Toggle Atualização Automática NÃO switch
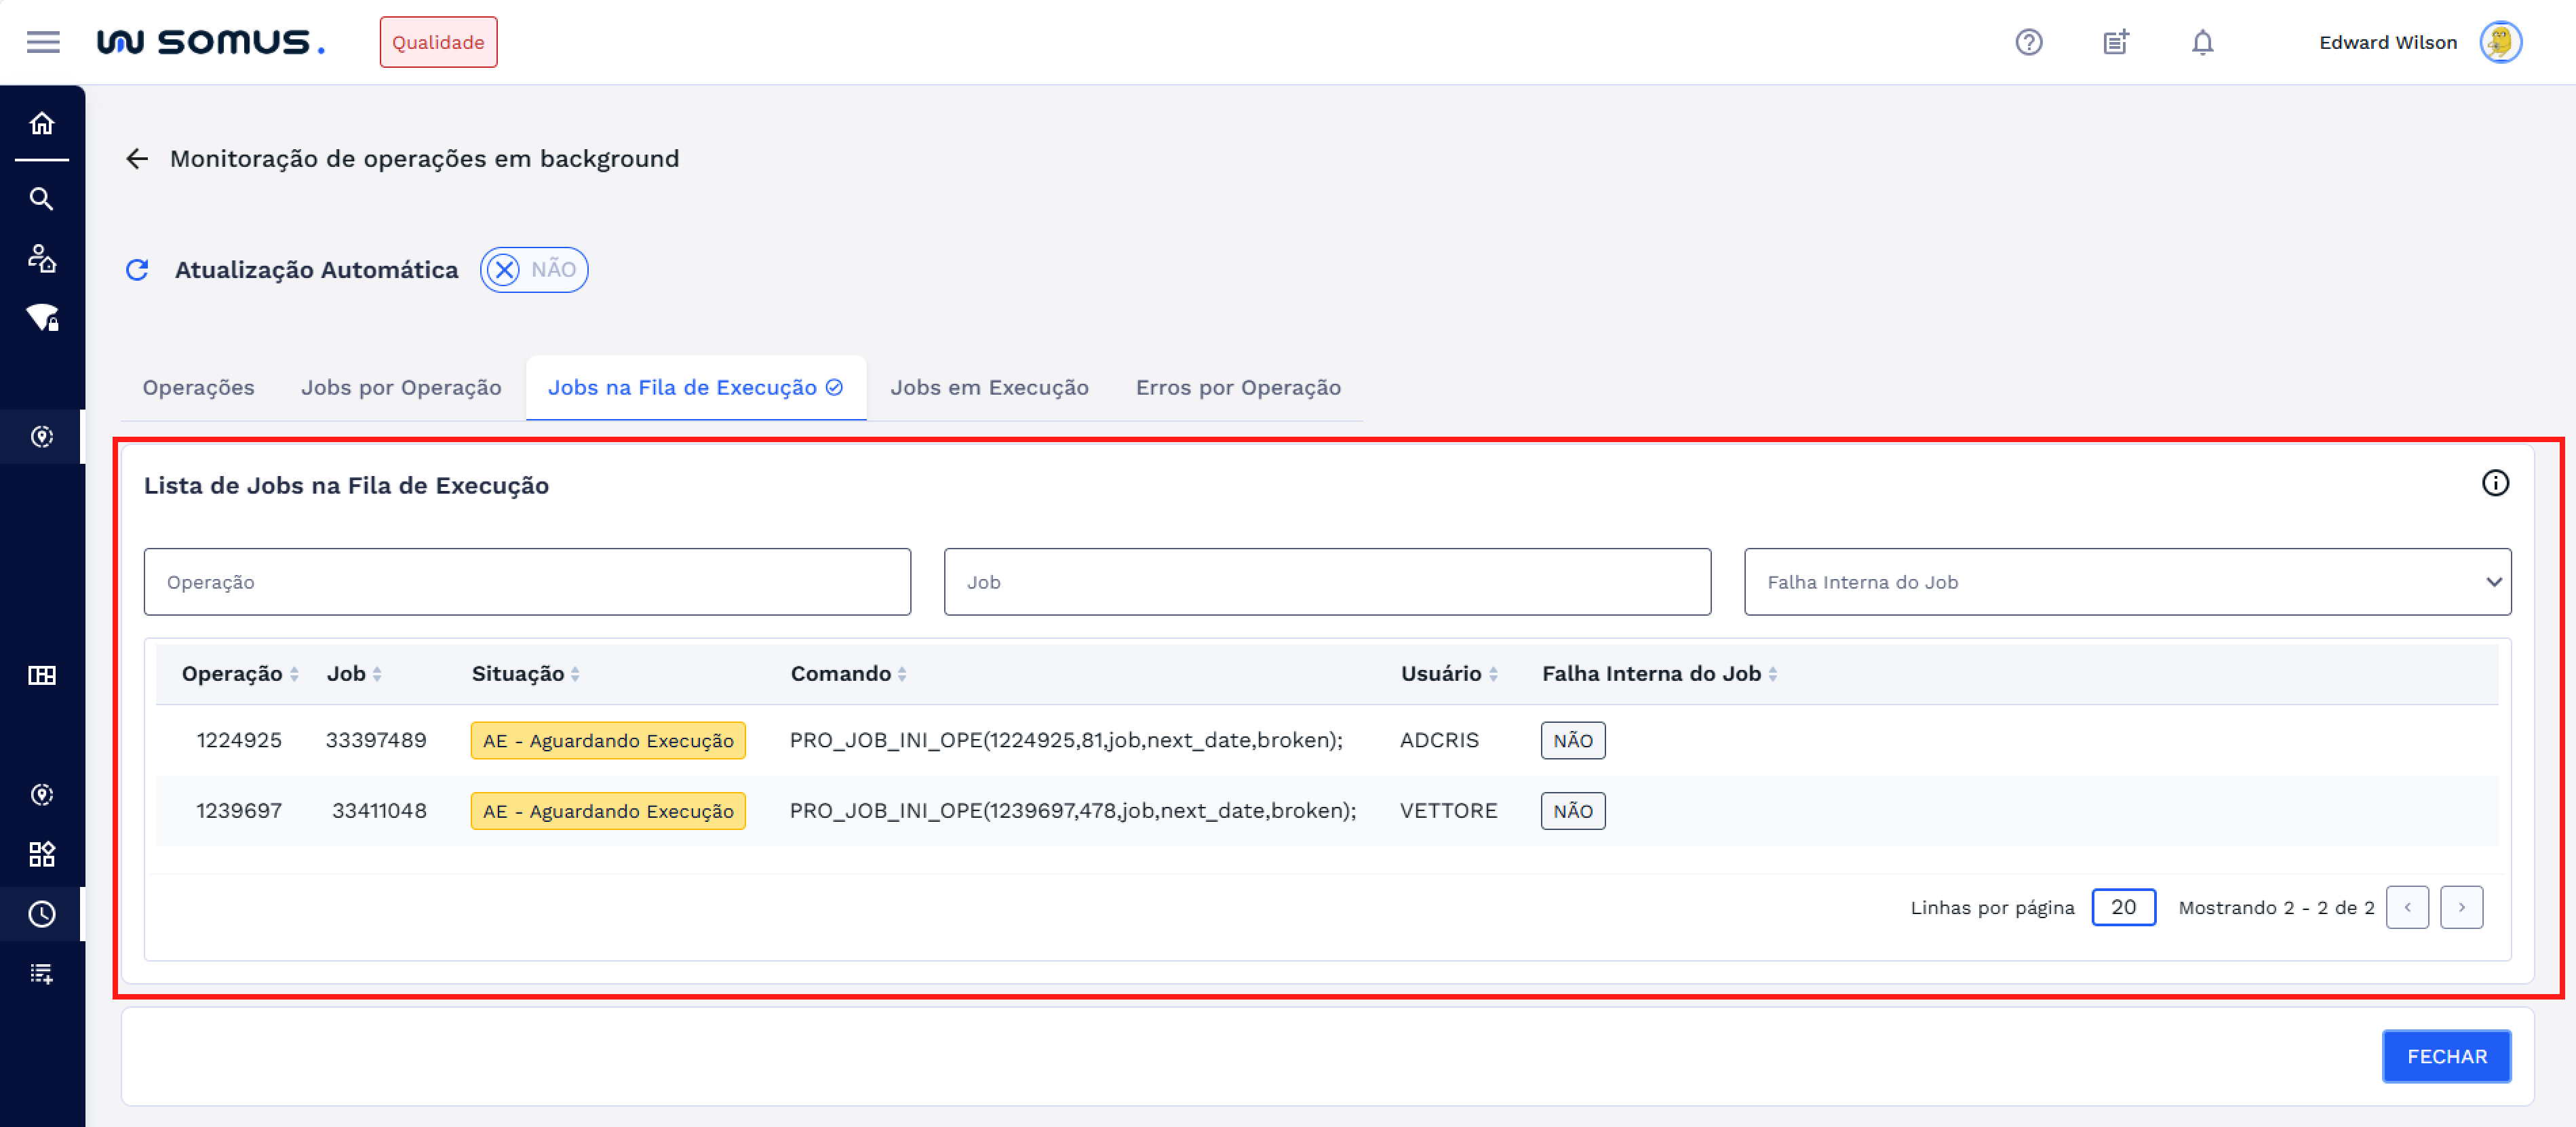Screen dimensions: 2576x1127 [x=533, y=269]
